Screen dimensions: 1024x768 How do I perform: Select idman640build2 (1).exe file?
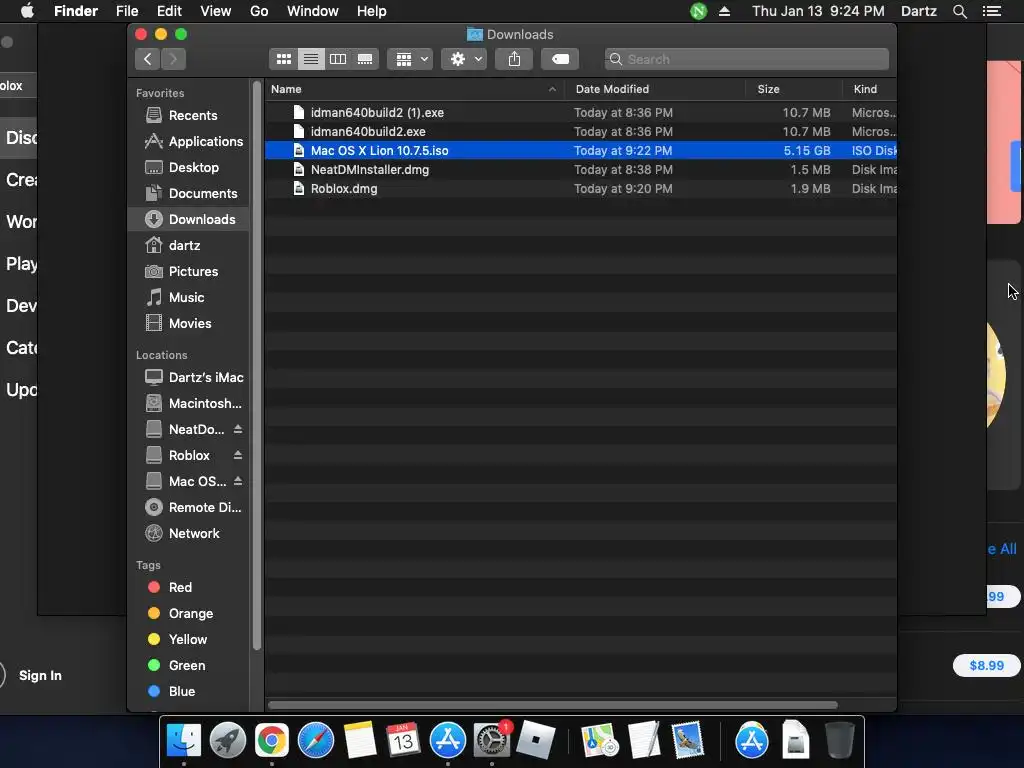[x=581, y=113]
